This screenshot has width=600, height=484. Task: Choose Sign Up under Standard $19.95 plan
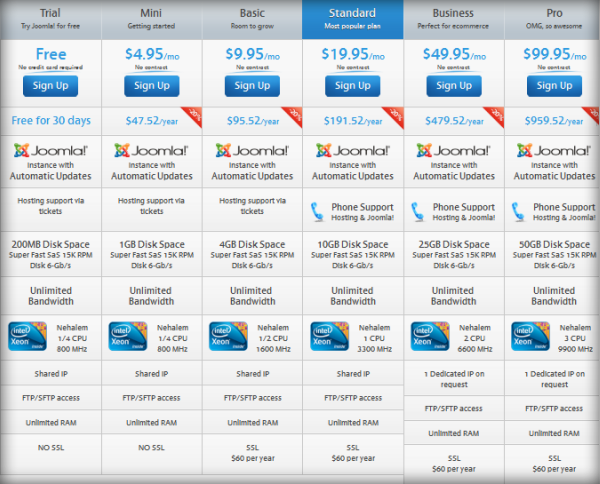tap(352, 86)
